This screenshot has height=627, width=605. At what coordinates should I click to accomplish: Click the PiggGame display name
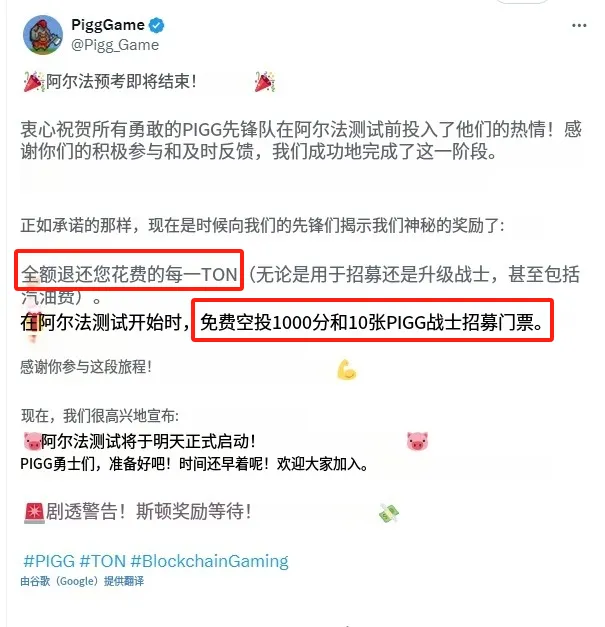pos(108,25)
